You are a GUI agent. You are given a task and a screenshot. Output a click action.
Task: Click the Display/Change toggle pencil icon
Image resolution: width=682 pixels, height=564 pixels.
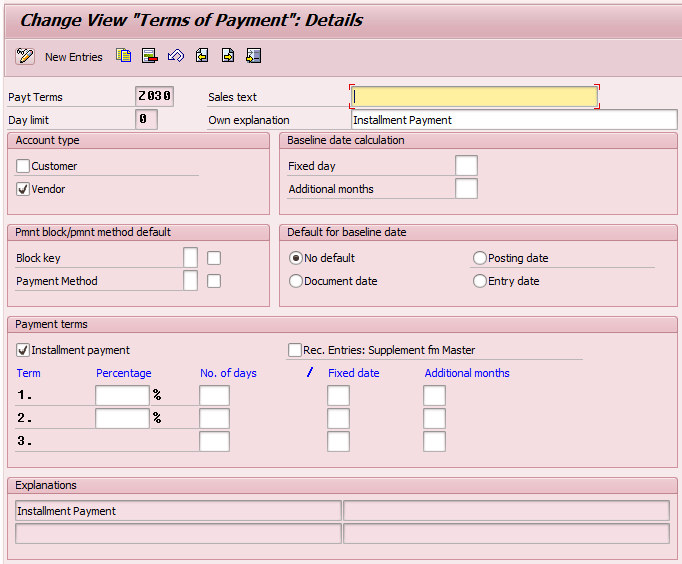[x=25, y=57]
